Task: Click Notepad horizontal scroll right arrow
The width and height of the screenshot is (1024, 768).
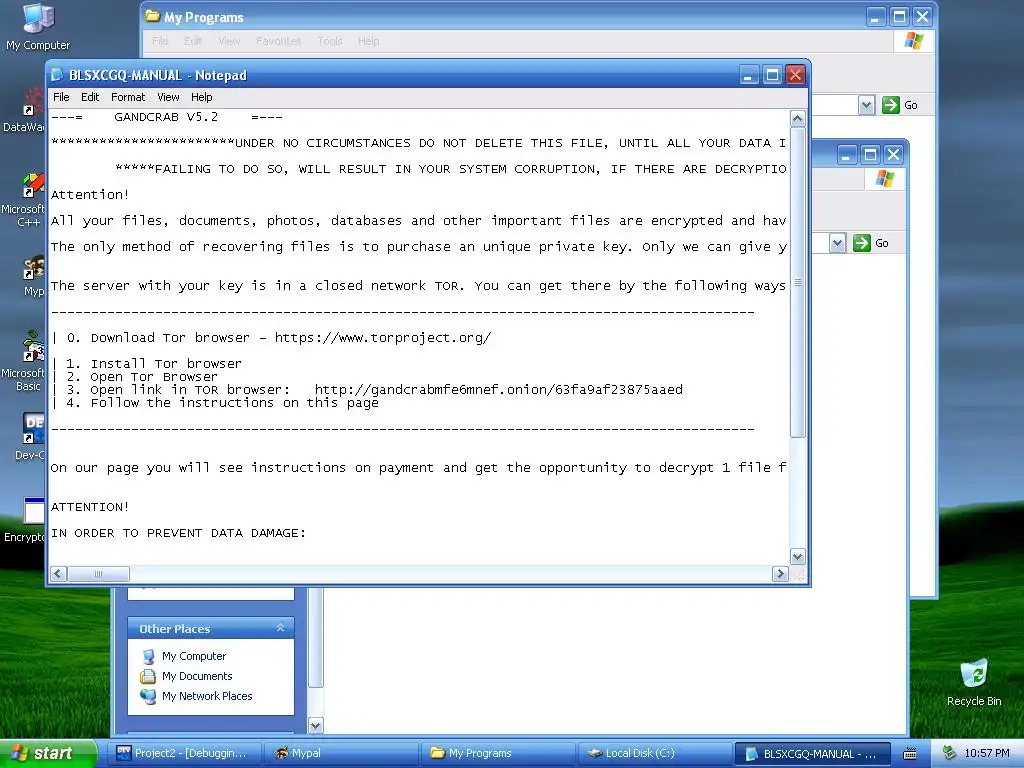Action: pyautogui.click(x=780, y=573)
